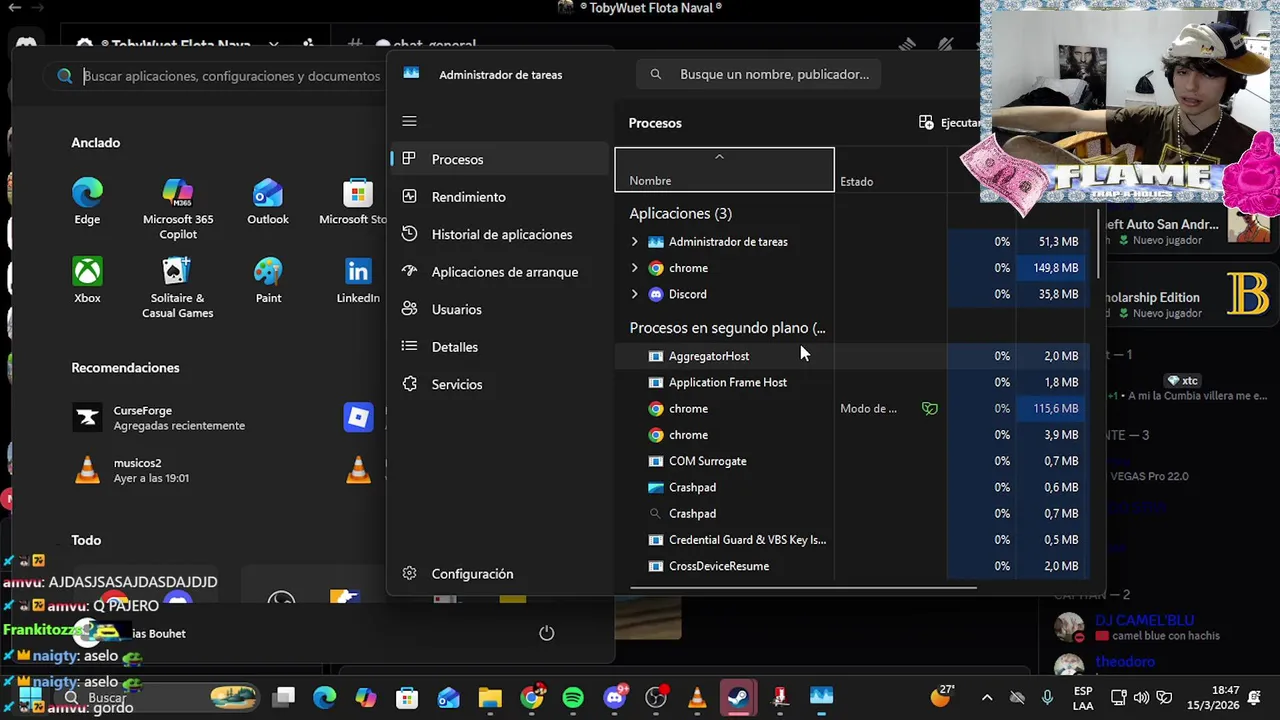Image resolution: width=1280 pixels, height=720 pixels.
Task: Open VLC from the taskbar
Action: pyautogui.click(x=697, y=697)
